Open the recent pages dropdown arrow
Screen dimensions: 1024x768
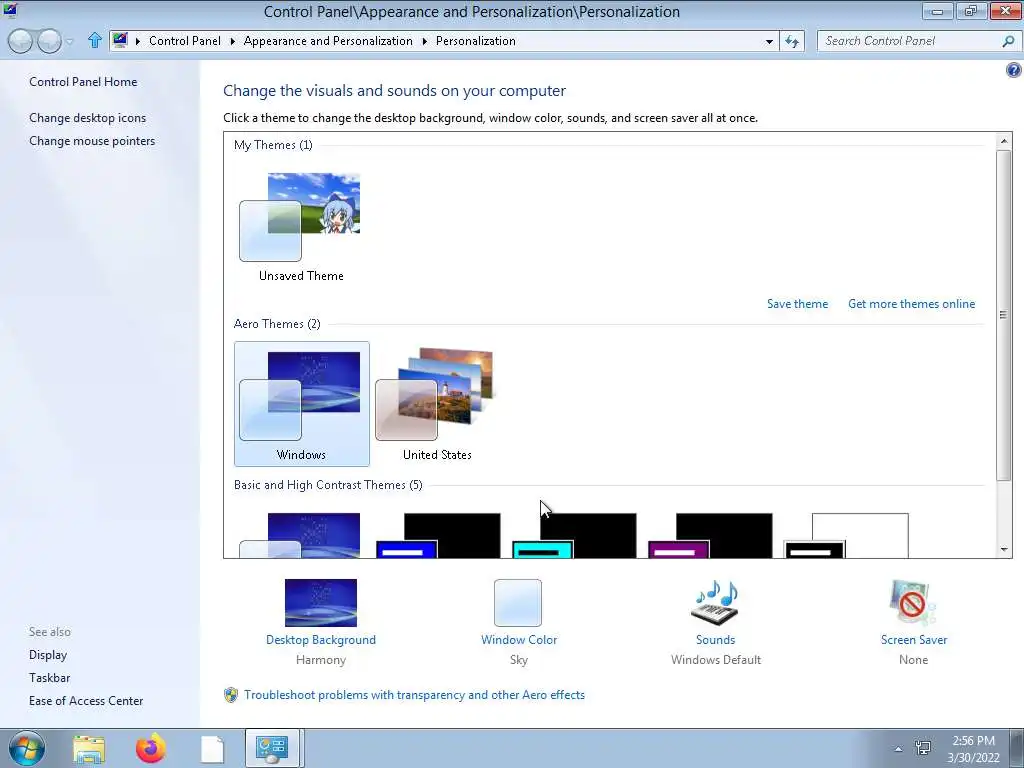point(70,42)
